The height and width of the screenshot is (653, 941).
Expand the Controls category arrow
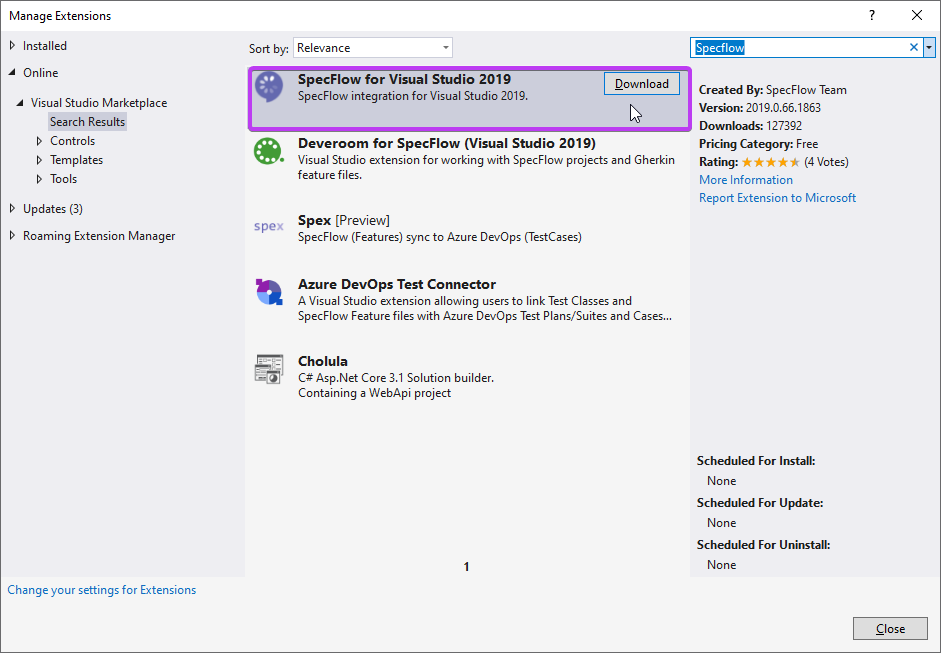(x=40, y=141)
